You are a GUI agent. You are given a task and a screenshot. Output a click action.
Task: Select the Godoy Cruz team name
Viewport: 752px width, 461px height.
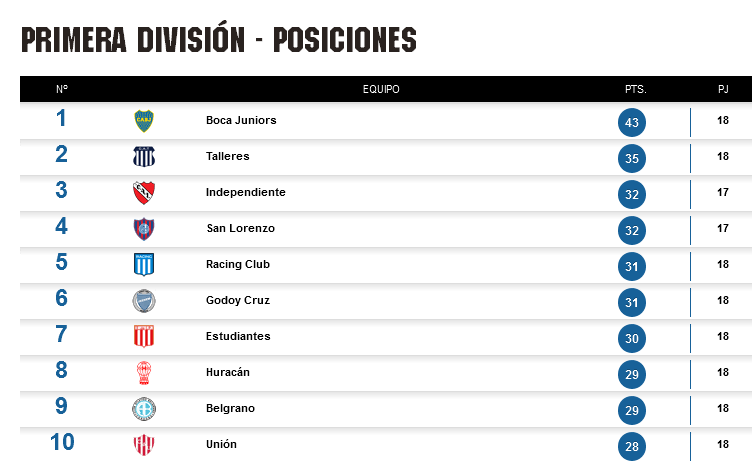pos(238,300)
